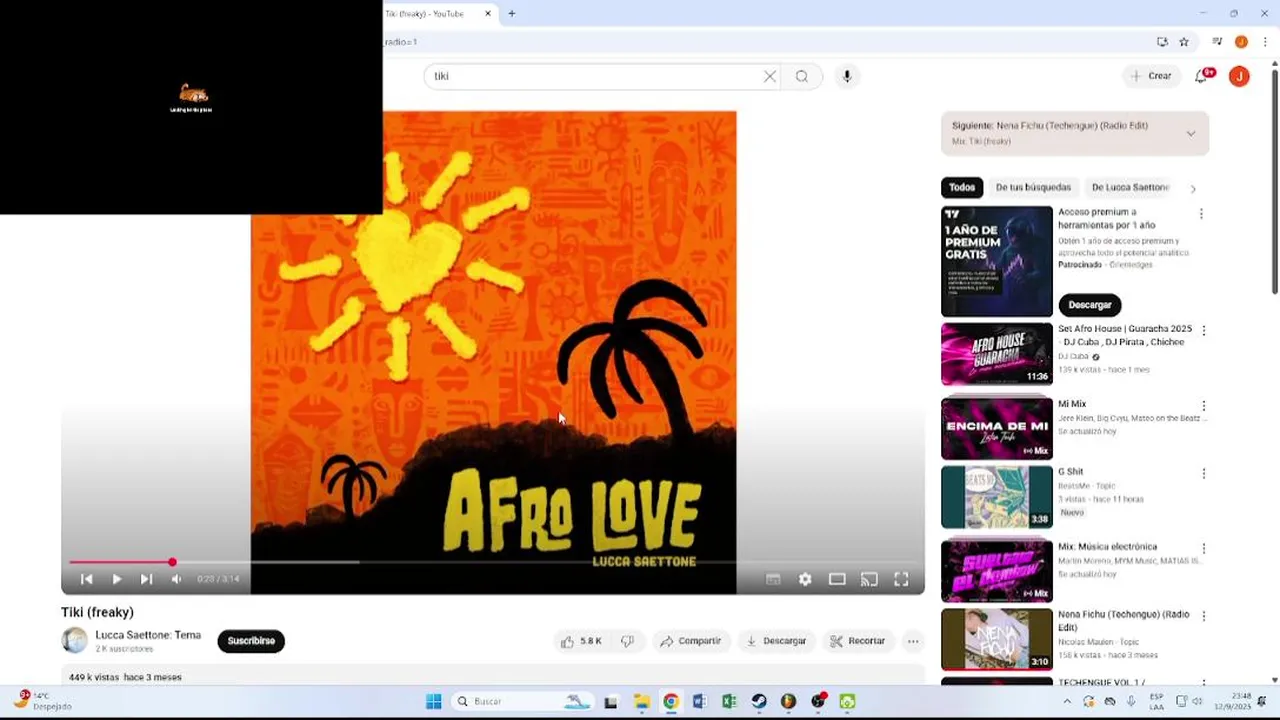
Task: Open options for Set Afro House video
Action: coord(1204,330)
